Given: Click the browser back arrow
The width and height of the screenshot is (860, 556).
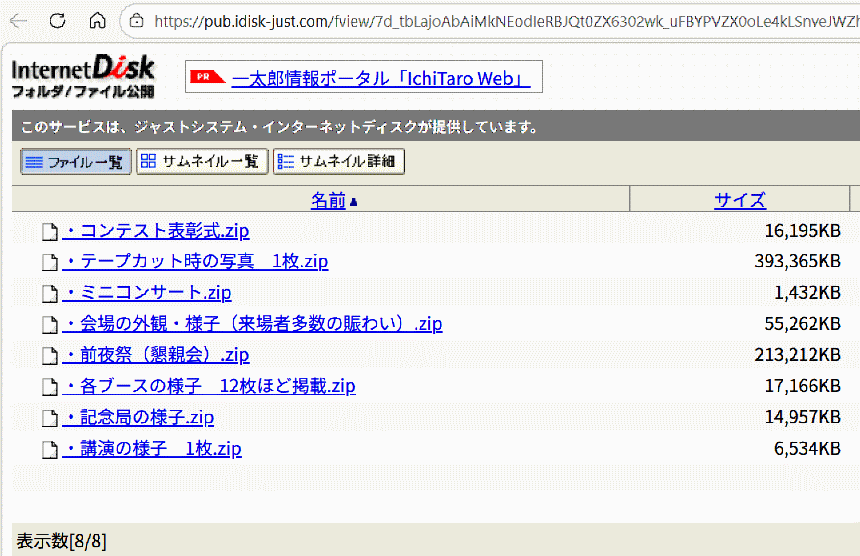Looking at the screenshot, I should click(x=19, y=21).
